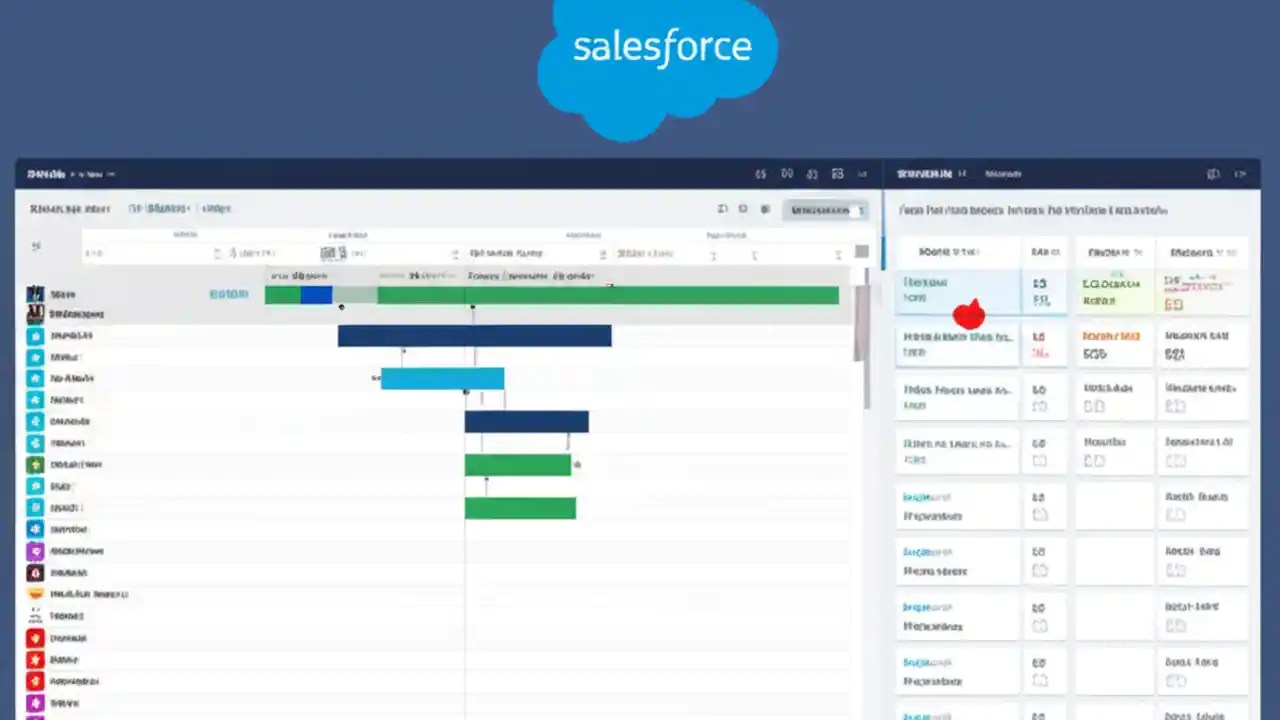Image resolution: width=1280 pixels, height=720 pixels.
Task: Switch to the second tab in the right panel header
Action: tap(1003, 174)
